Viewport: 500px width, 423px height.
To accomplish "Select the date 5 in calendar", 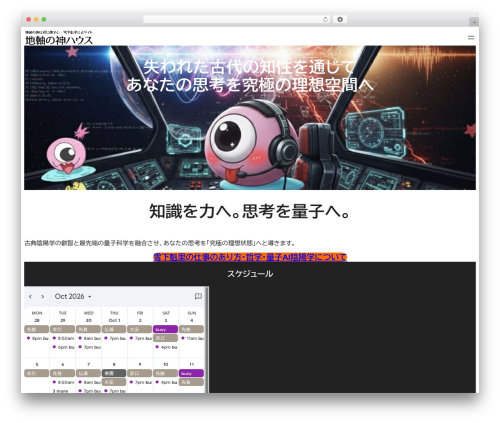I will (37, 364).
